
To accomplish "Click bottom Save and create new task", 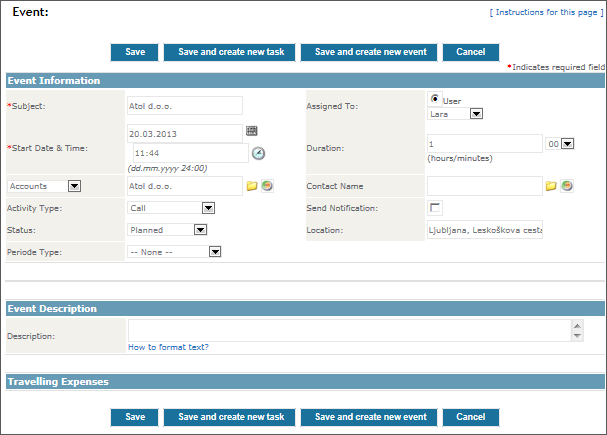I will point(231,417).
